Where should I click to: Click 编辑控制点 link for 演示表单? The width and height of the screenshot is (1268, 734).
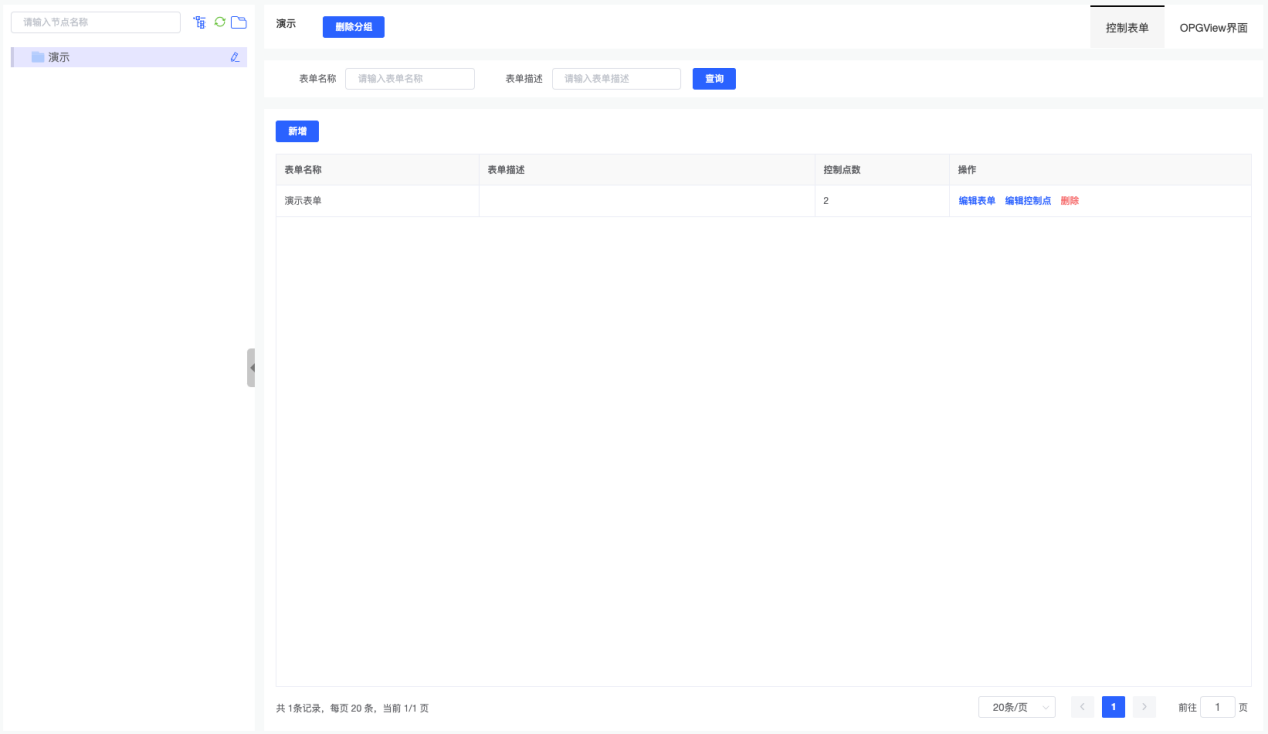pyautogui.click(x=1028, y=200)
